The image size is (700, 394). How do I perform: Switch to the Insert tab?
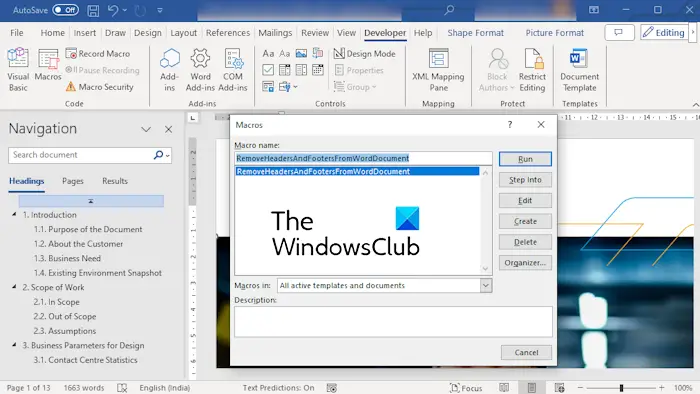click(85, 33)
